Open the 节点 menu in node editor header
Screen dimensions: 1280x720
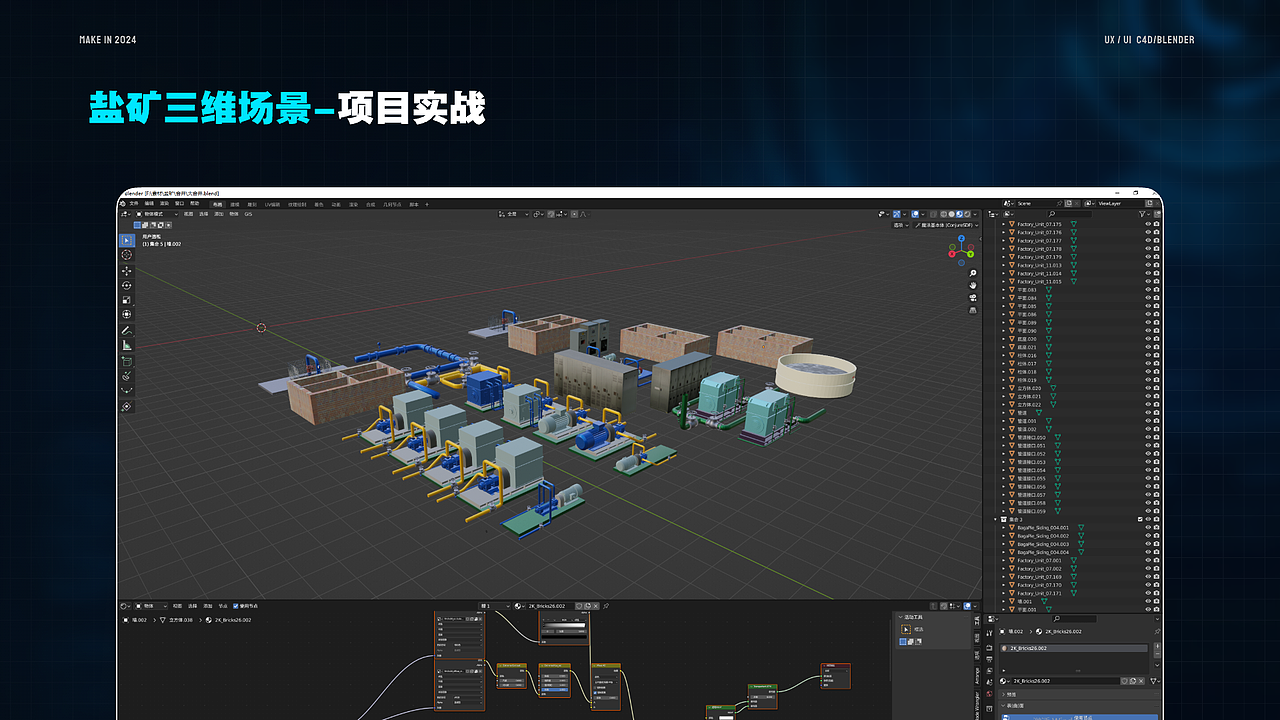[223, 606]
